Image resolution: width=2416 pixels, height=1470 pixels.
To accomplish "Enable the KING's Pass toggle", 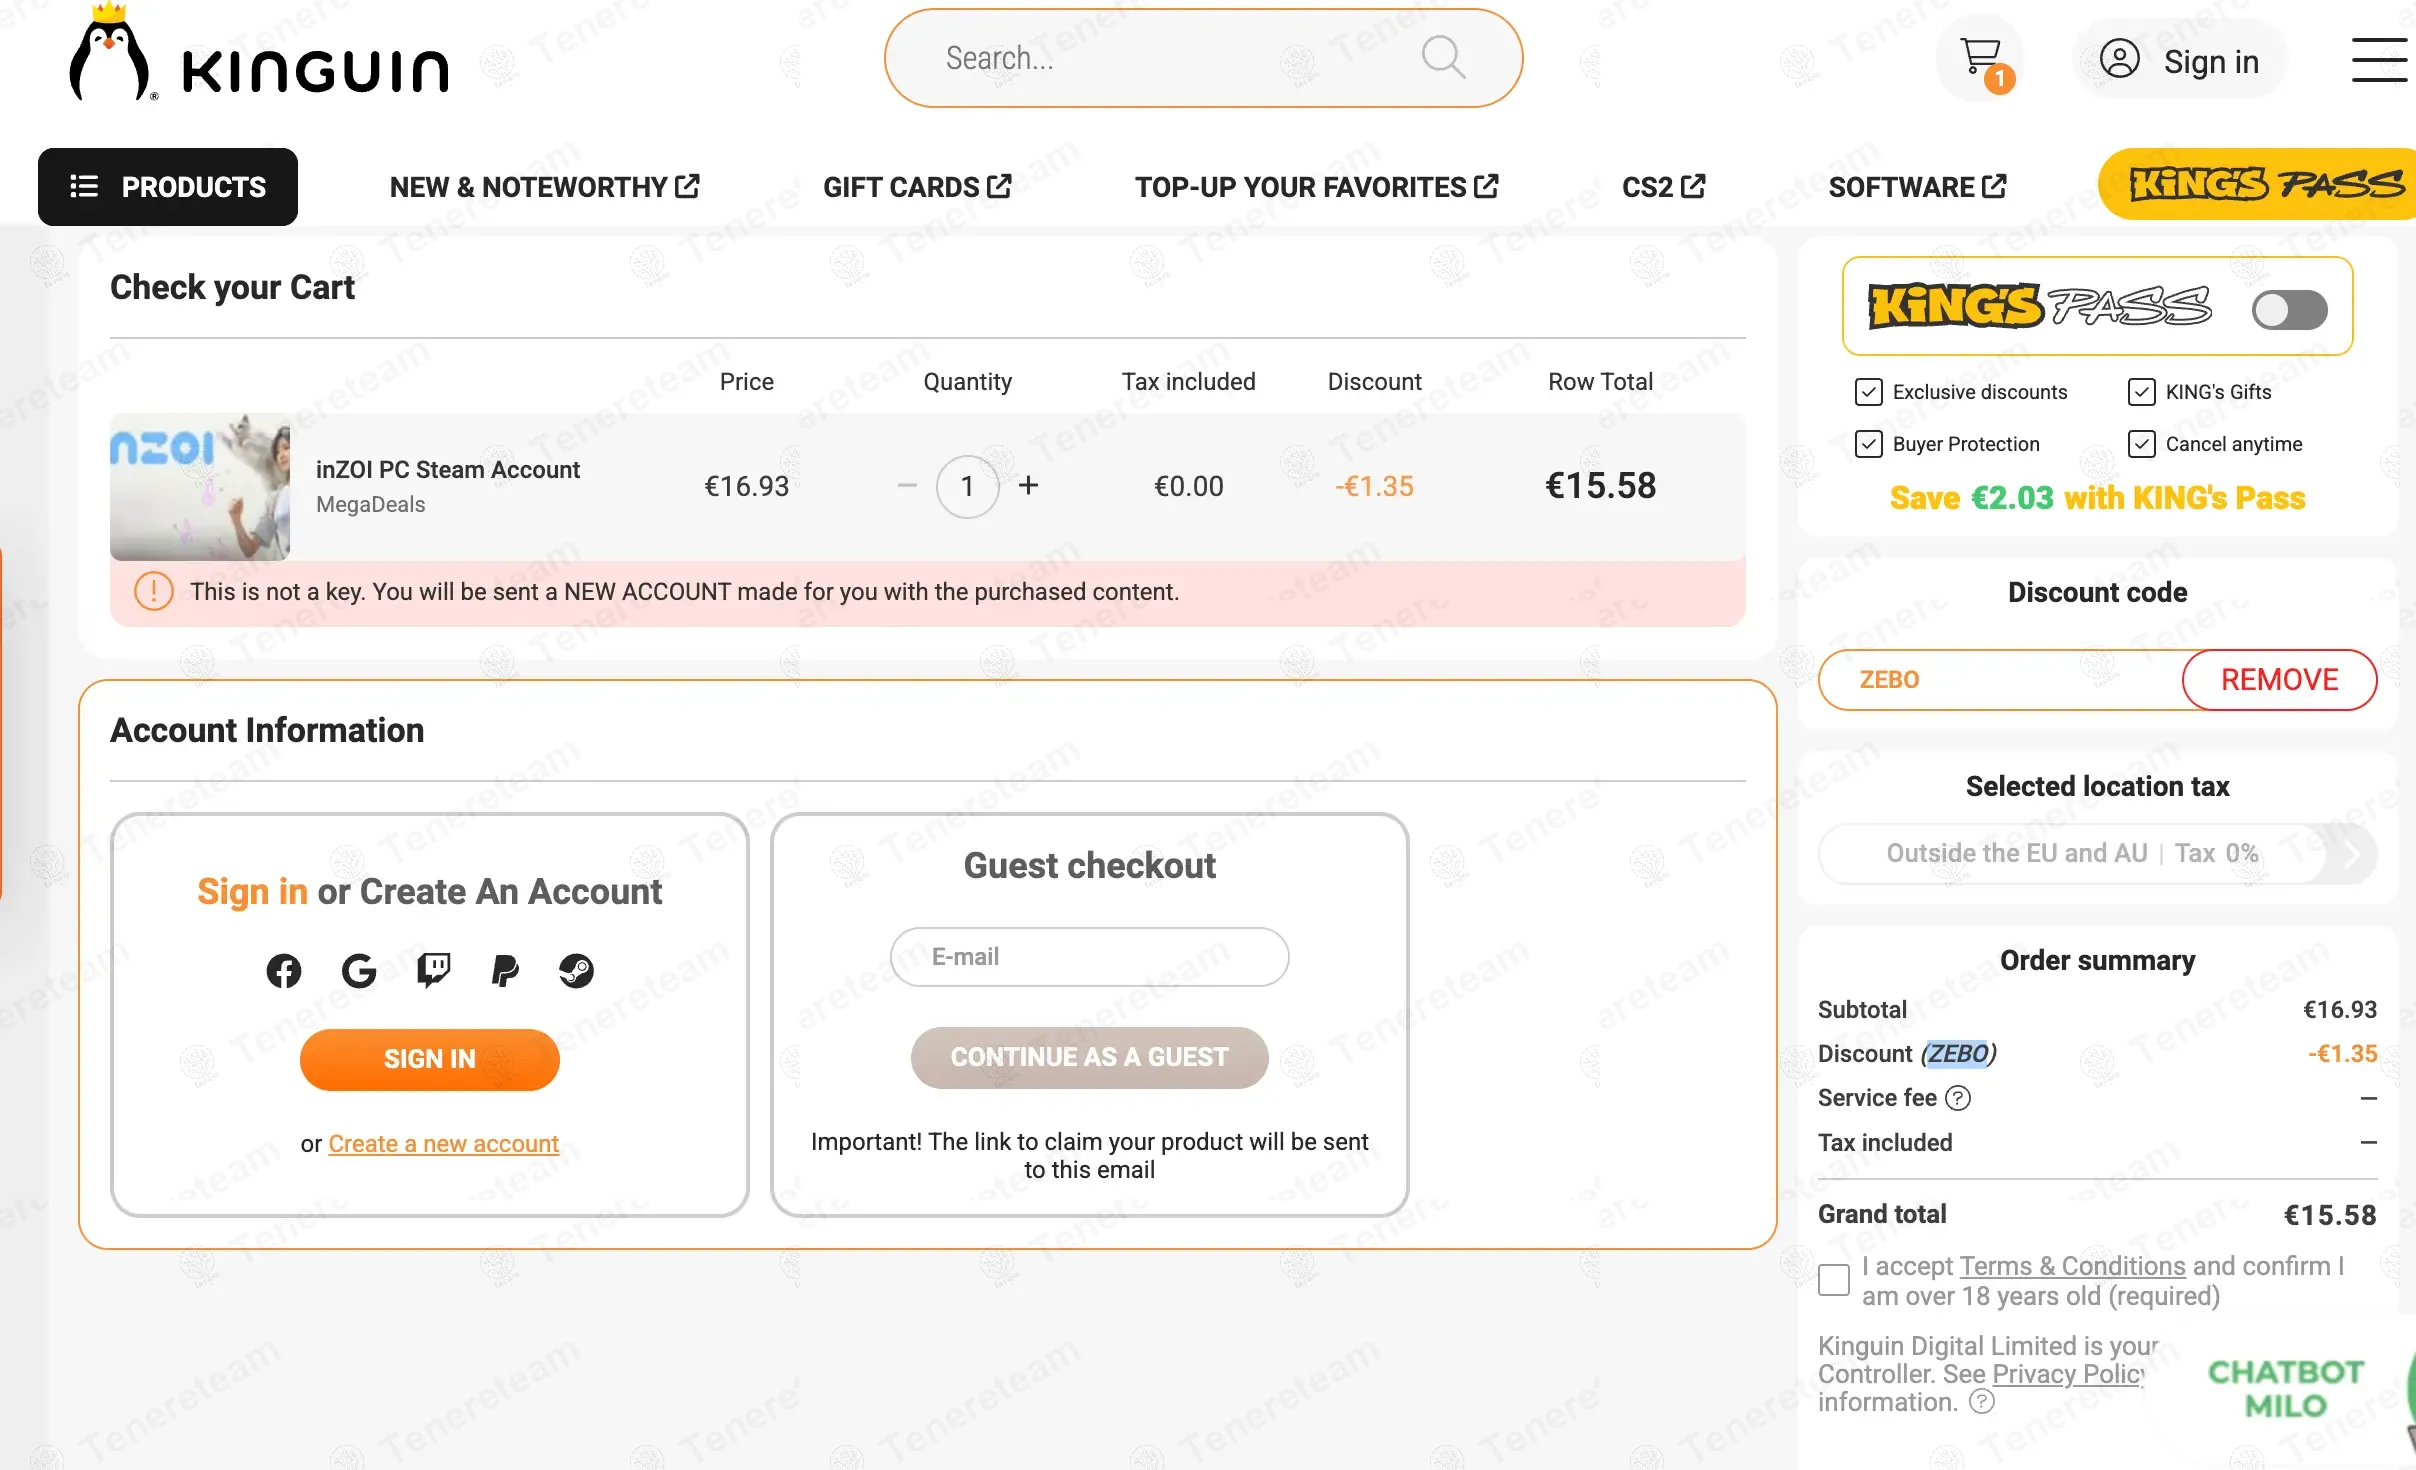I will (2289, 309).
